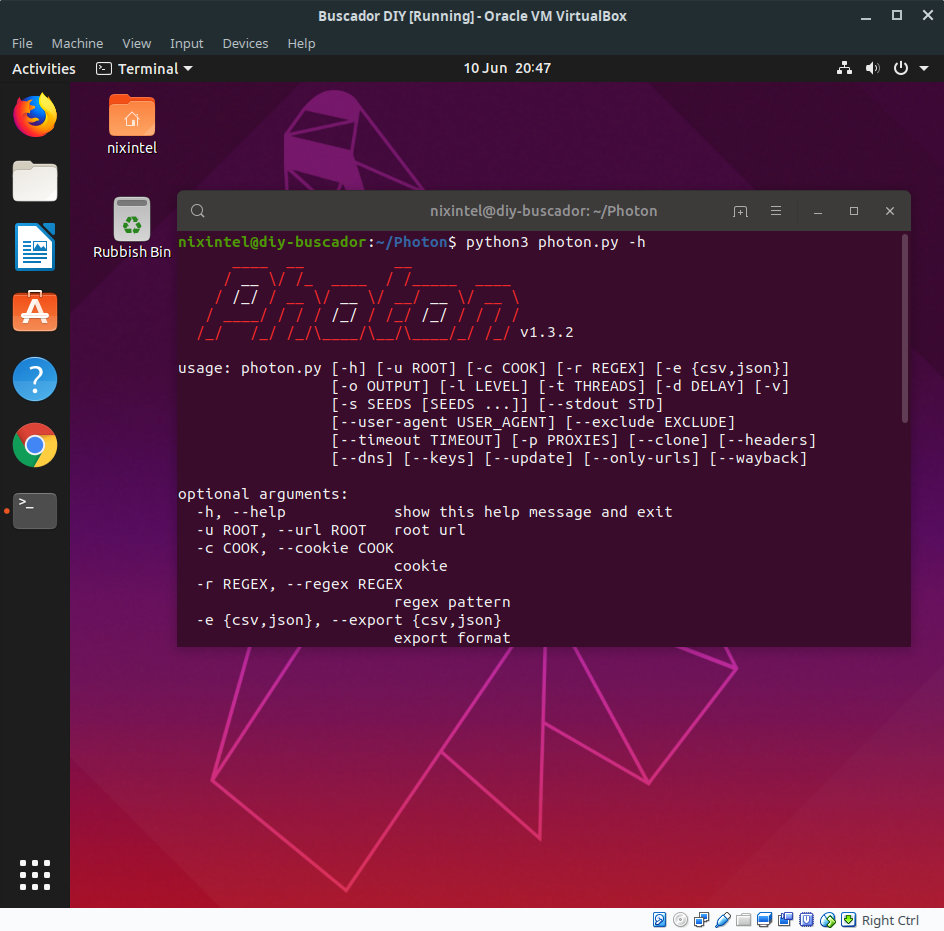Open the Rubbish Bin desktop icon

point(132,229)
